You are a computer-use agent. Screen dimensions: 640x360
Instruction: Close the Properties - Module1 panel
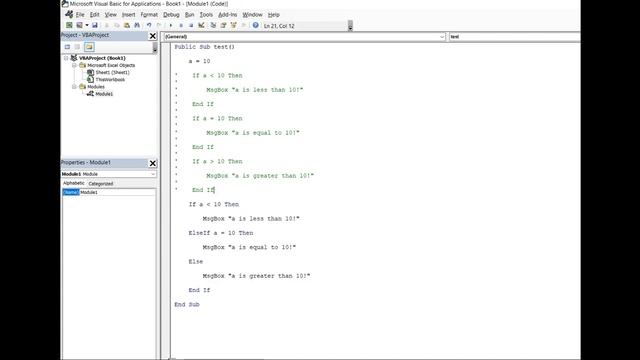153,163
